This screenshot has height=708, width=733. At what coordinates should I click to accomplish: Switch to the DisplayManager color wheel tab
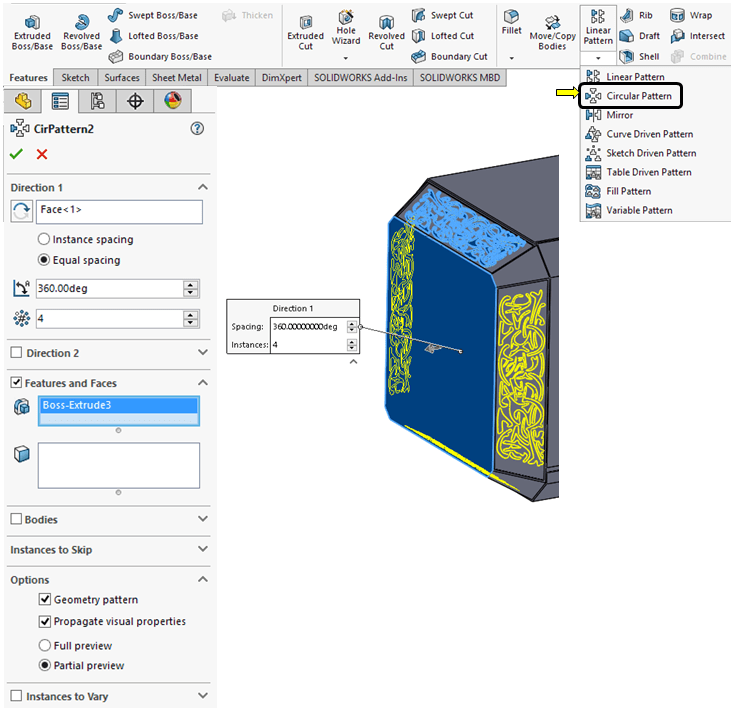point(173,100)
